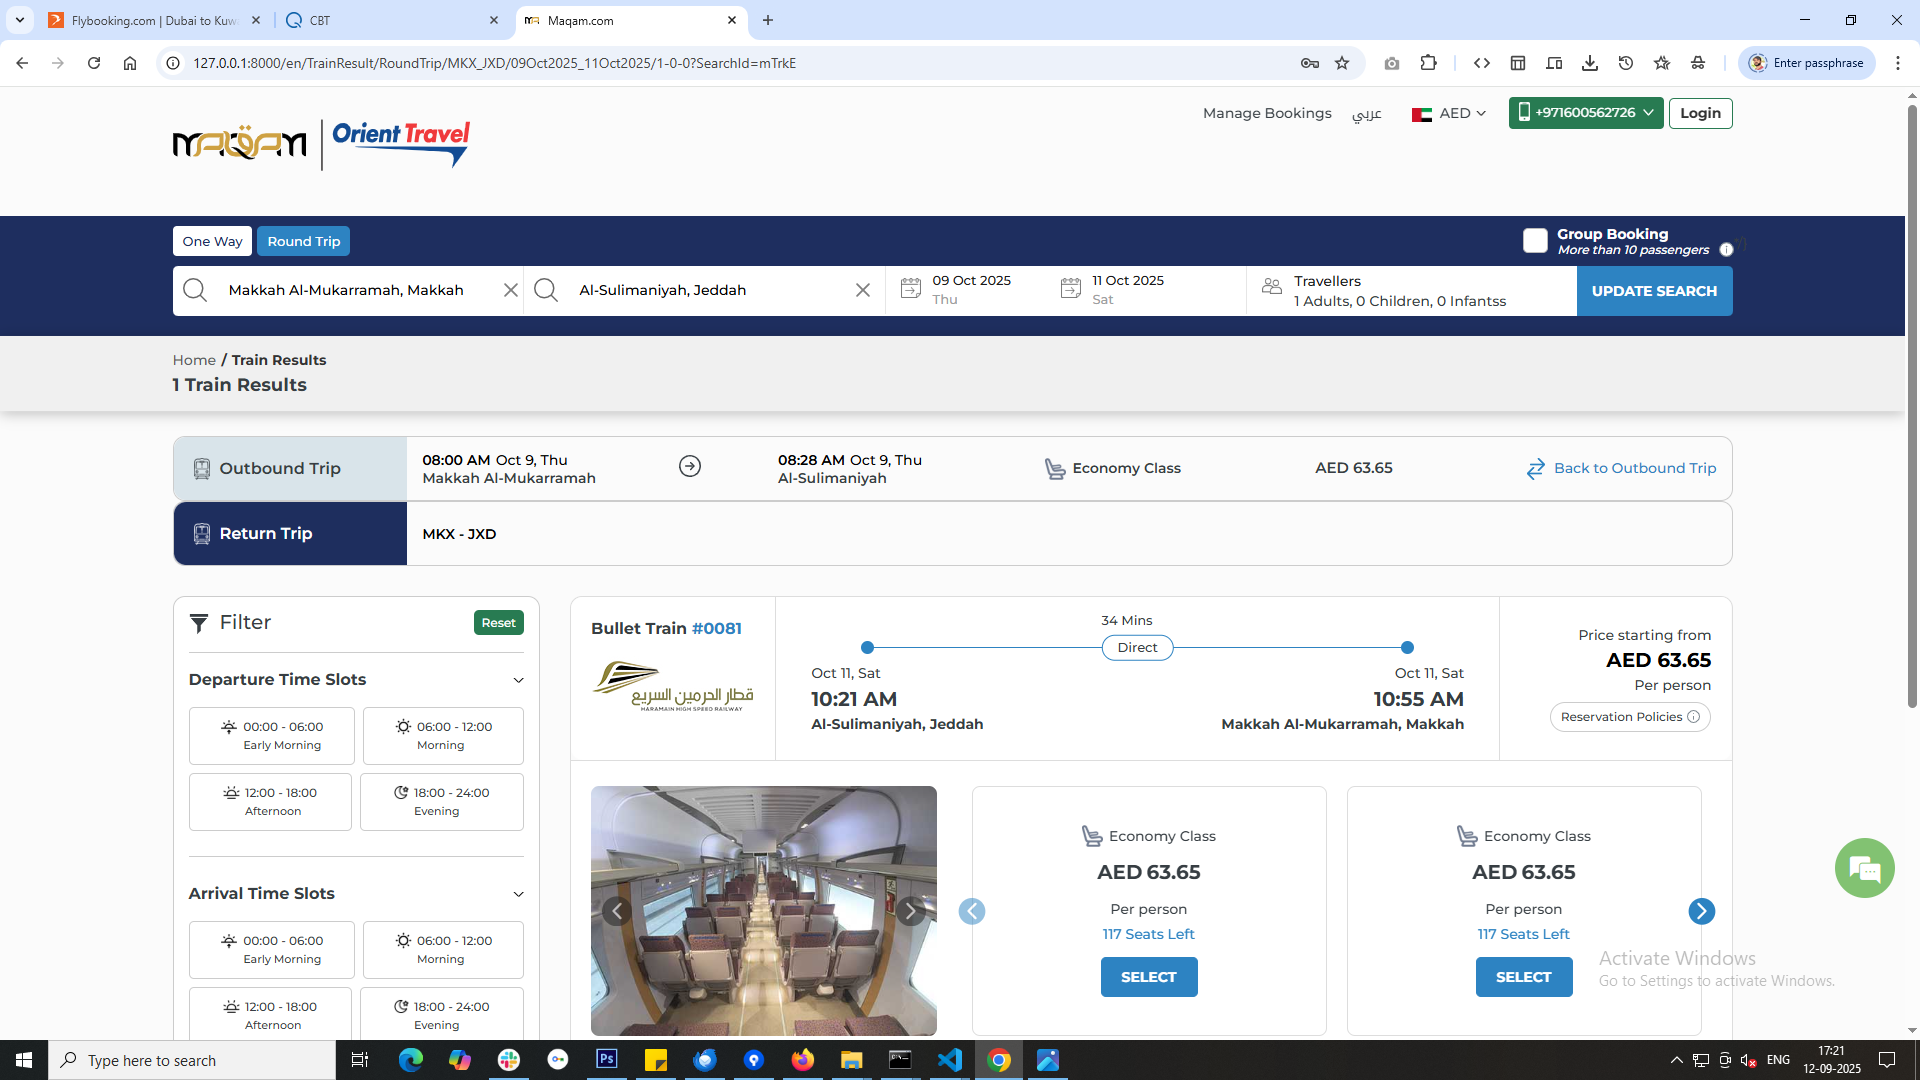1920x1080 pixels.
Task: Click the Back to Outbound Trip swap icon
Action: click(x=1536, y=469)
